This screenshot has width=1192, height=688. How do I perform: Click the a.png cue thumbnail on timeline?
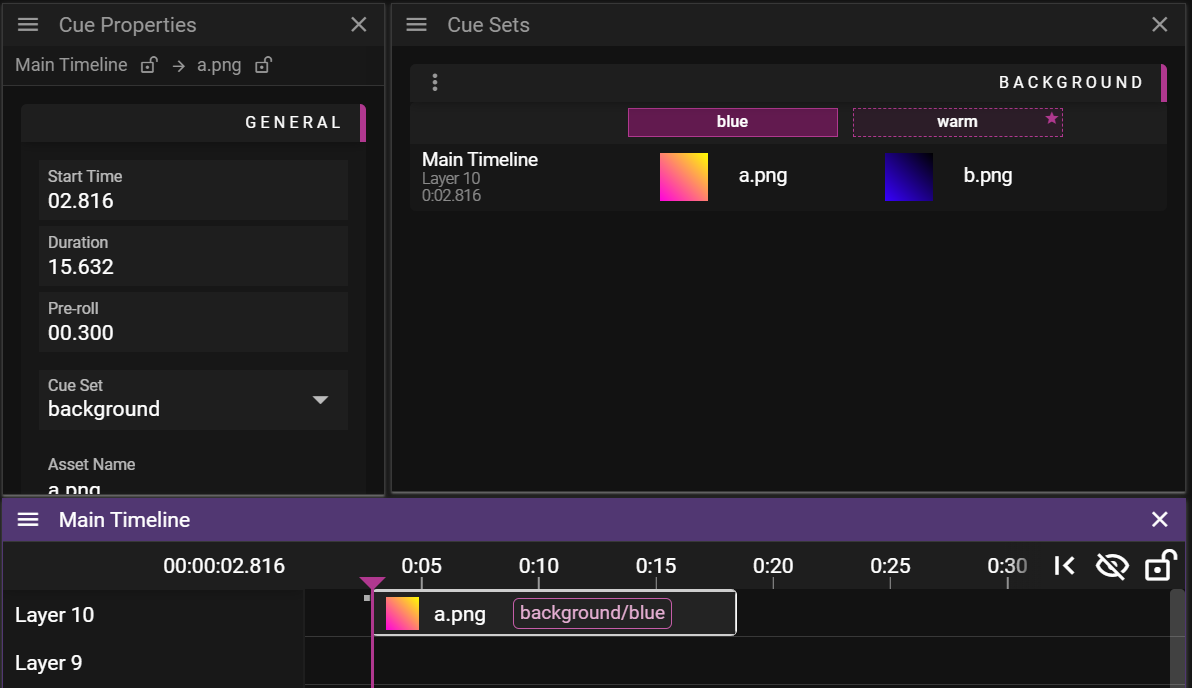[x=402, y=613]
